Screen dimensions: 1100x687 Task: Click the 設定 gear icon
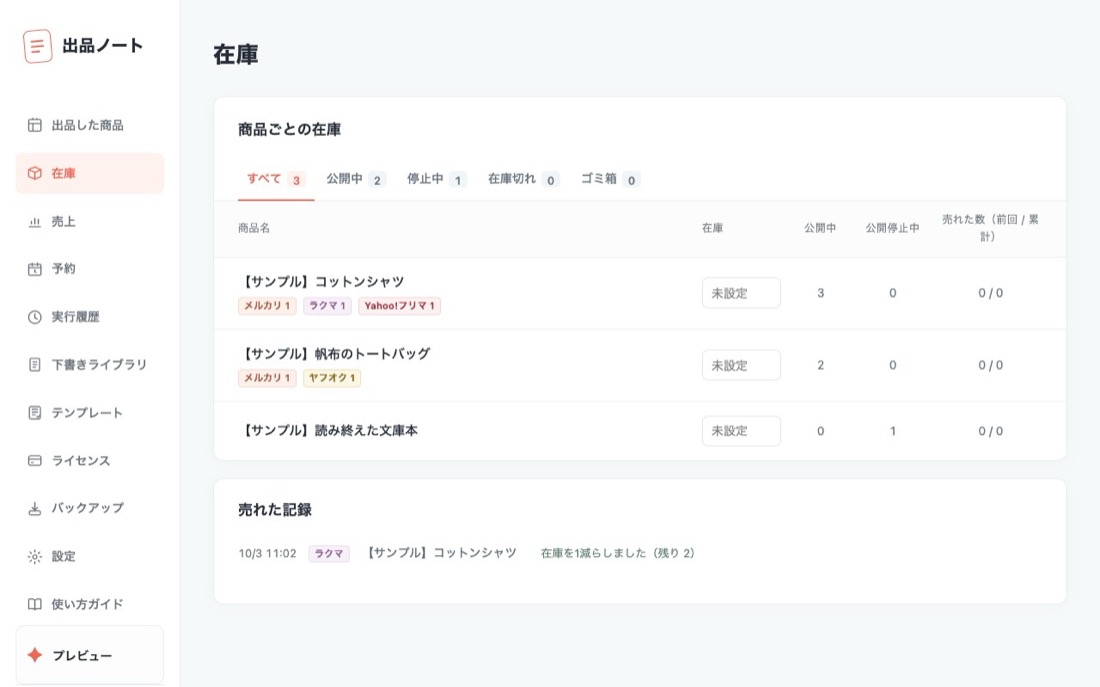[x=34, y=556]
